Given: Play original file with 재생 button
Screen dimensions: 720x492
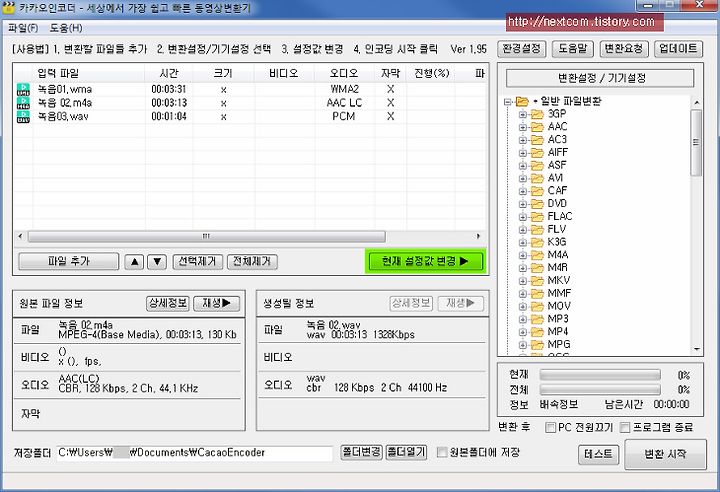Looking at the screenshot, I should tap(217, 303).
